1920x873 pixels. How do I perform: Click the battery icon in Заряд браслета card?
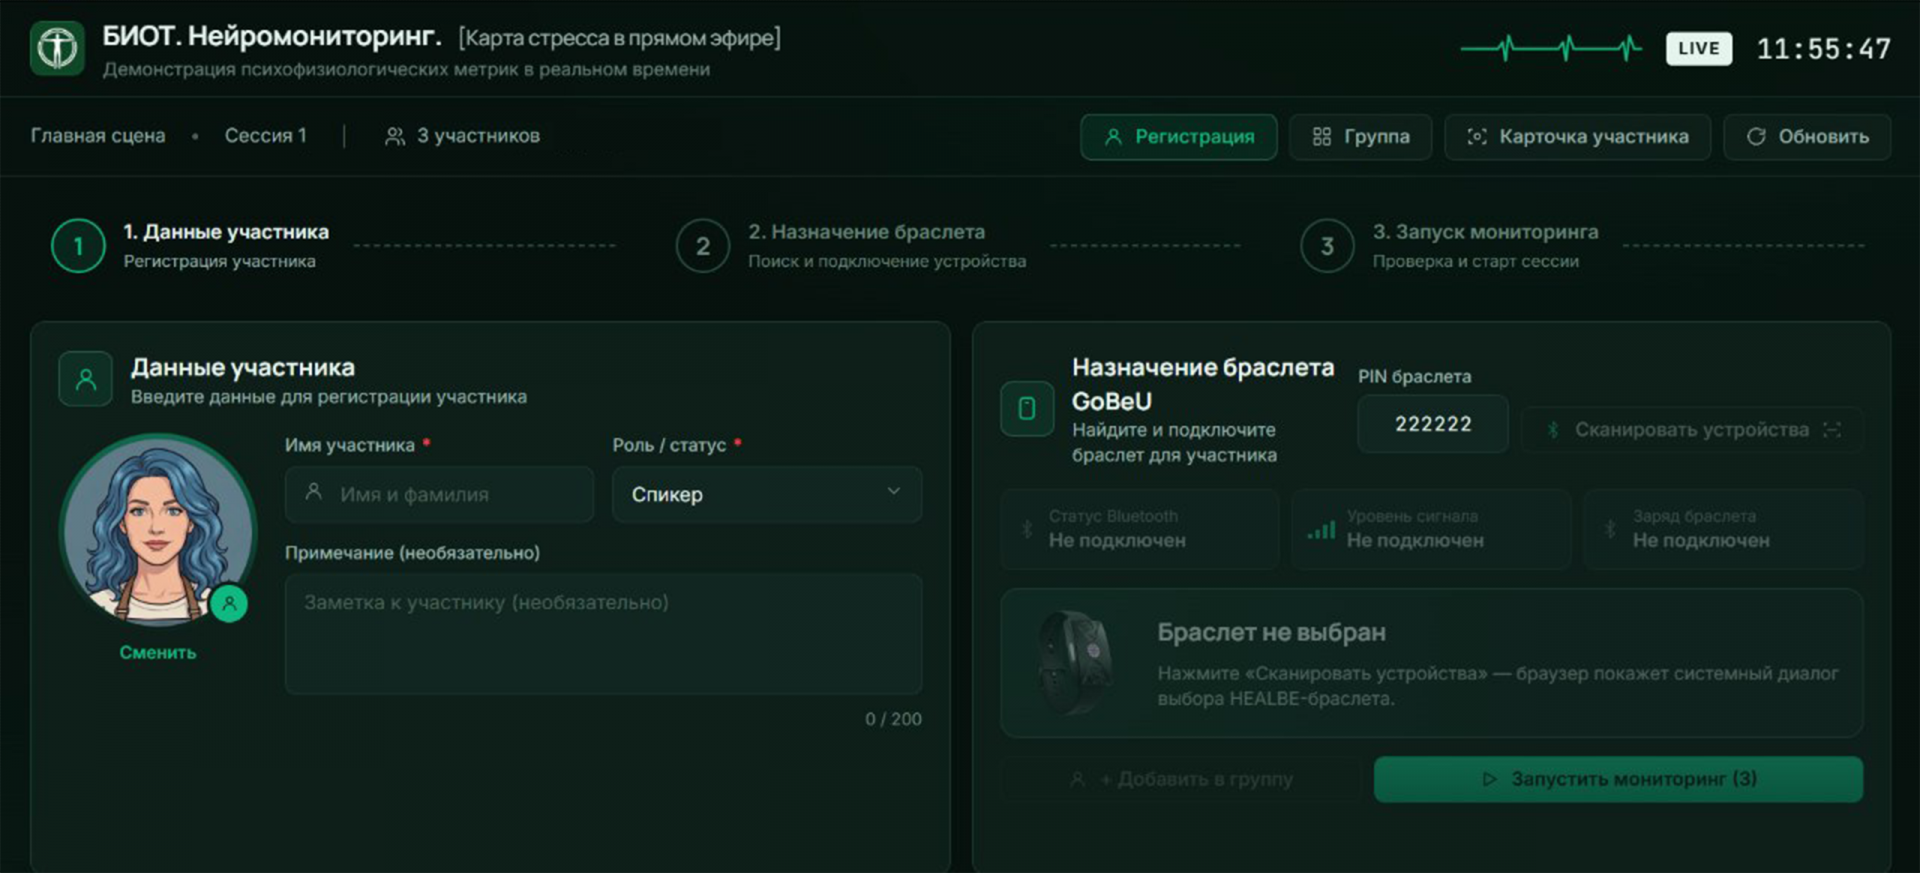(x=1610, y=529)
